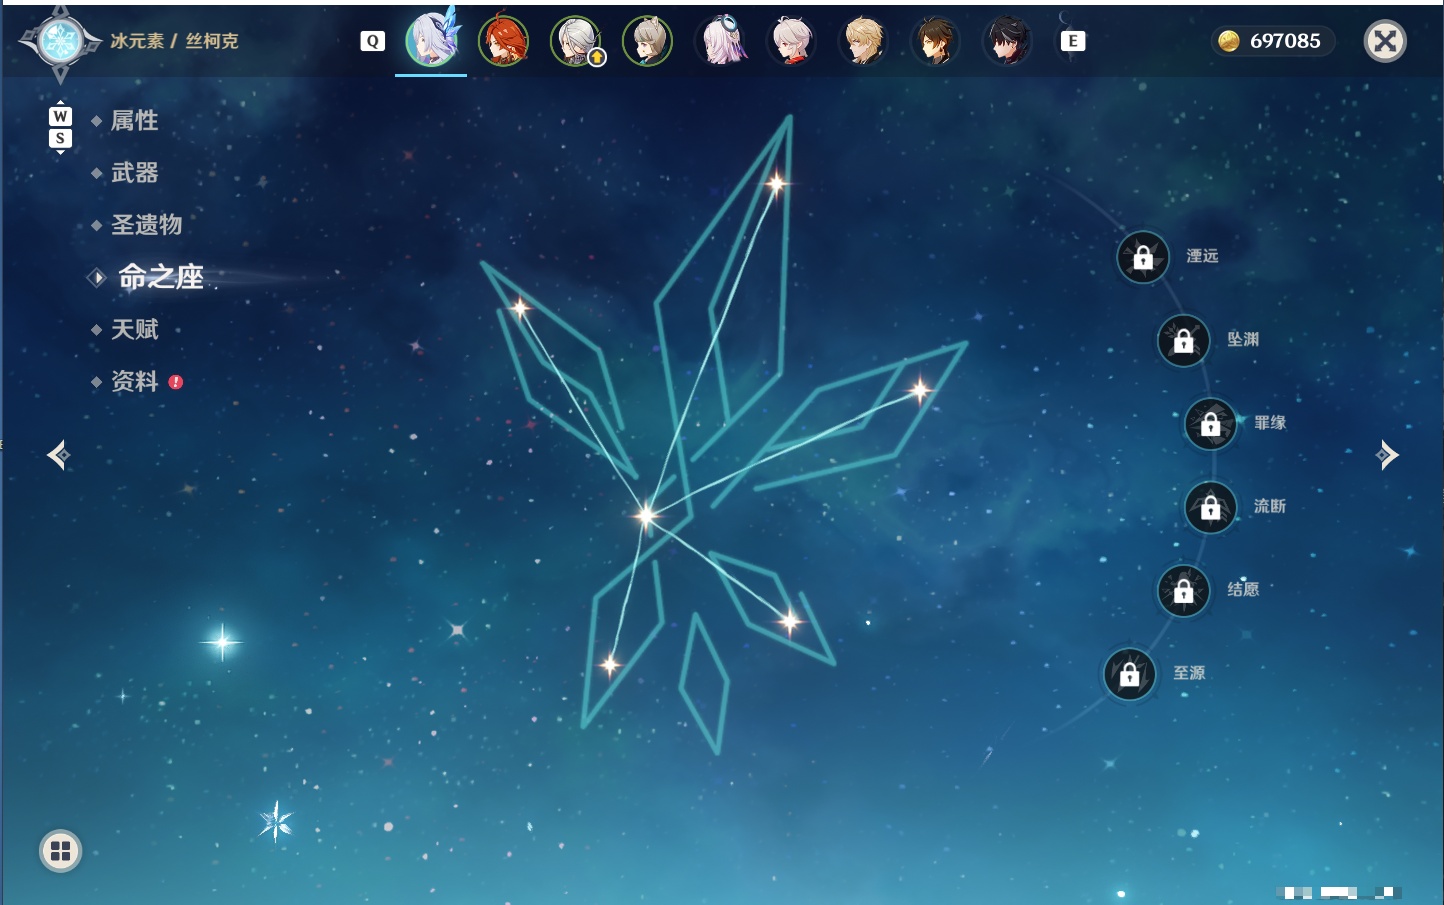The height and width of the screenshot is (905, 1444).
Task: Close the character screen with X button
Action: point(1385,41)
